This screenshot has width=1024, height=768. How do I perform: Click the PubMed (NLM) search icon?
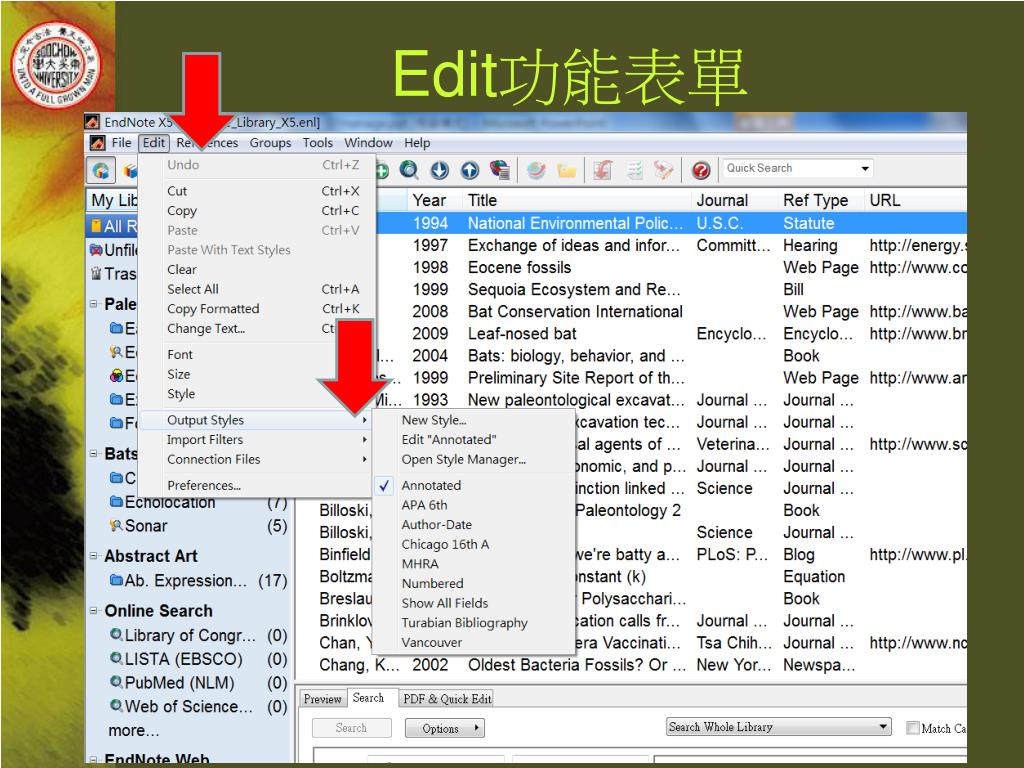pyautogui.click(x=116, y=682)
